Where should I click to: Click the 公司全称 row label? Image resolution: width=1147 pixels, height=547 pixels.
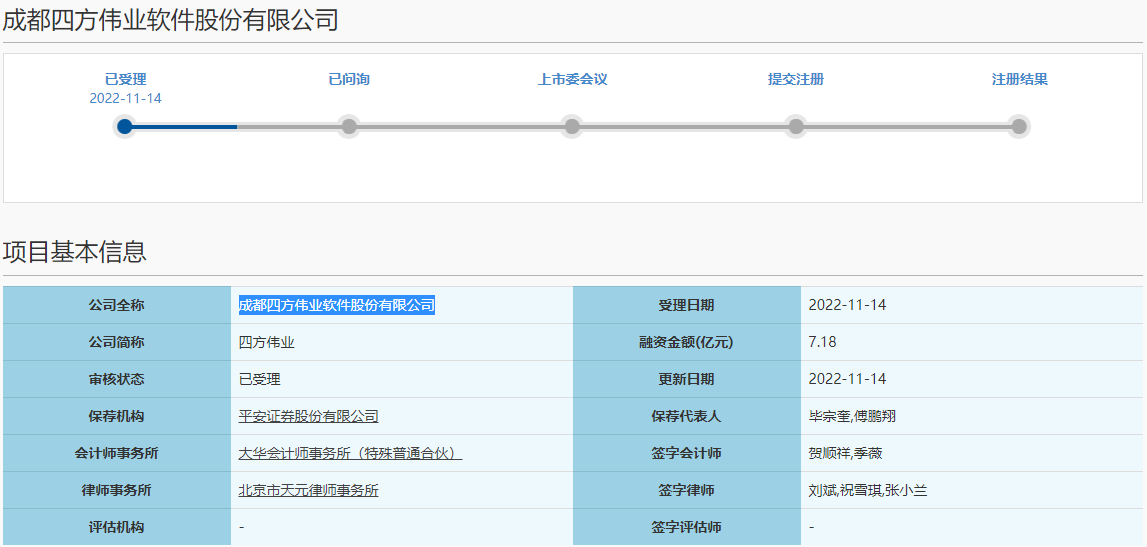point(116,305)
